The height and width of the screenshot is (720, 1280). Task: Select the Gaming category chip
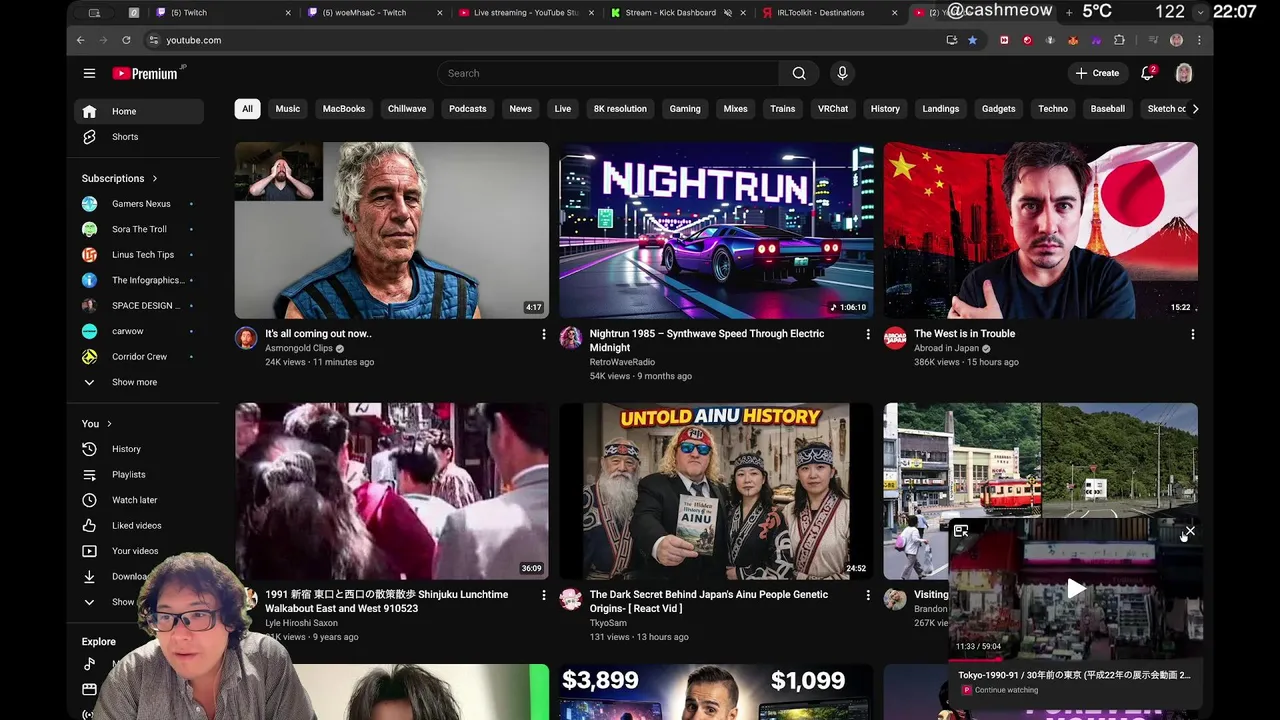(x=685, y=109)
